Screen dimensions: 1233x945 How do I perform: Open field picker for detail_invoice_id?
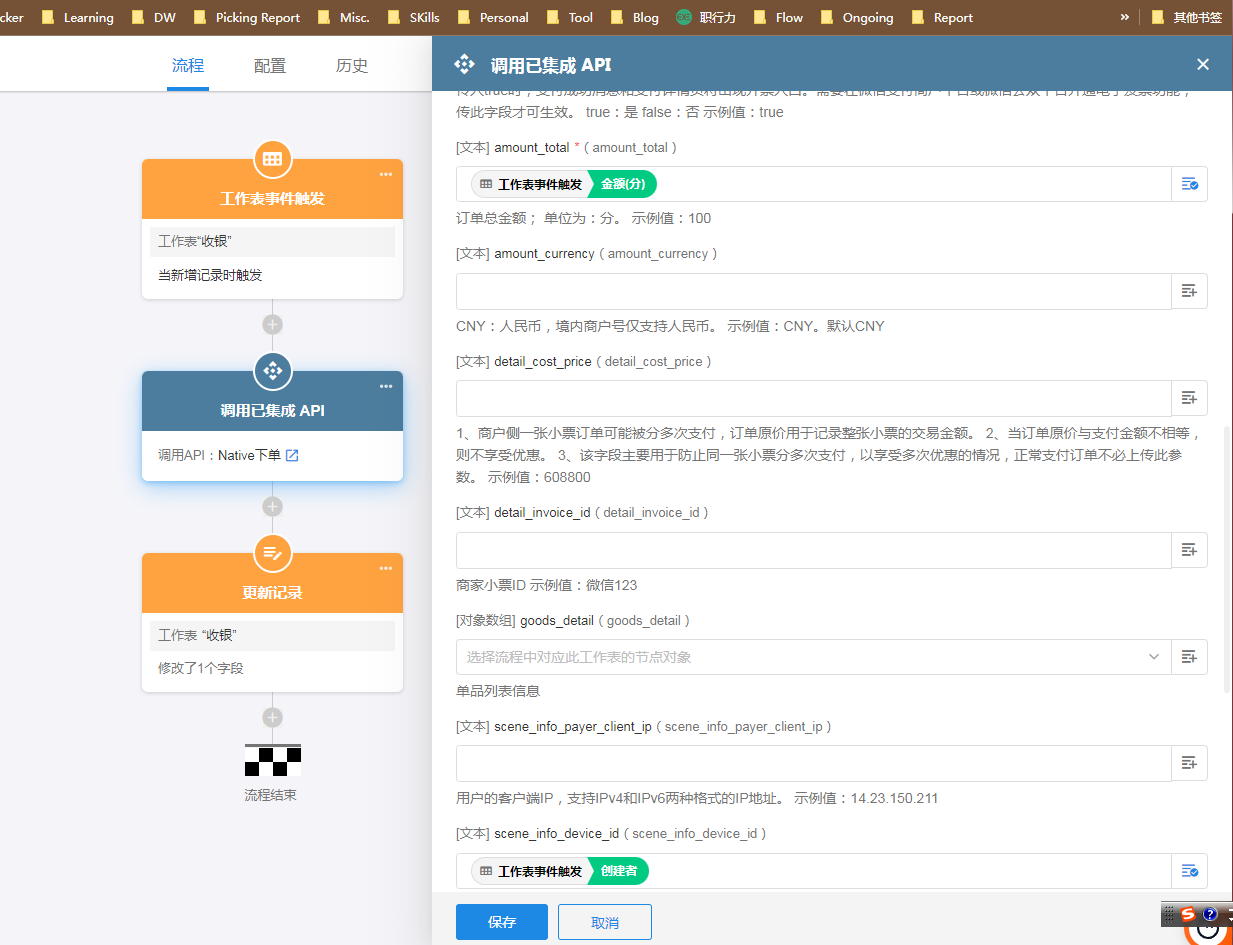(1189, 550)
